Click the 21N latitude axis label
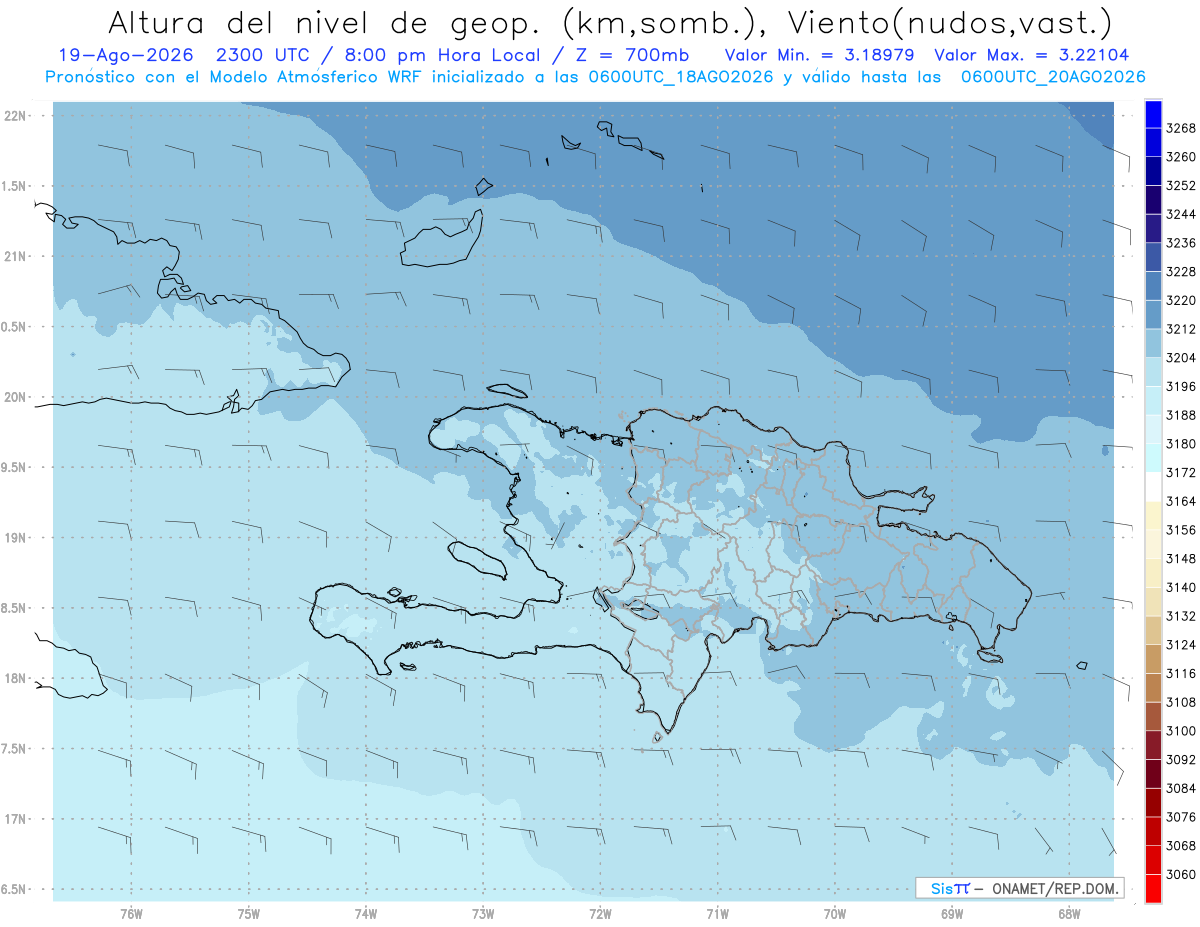The image size is (1200, 927). [14, 256]
